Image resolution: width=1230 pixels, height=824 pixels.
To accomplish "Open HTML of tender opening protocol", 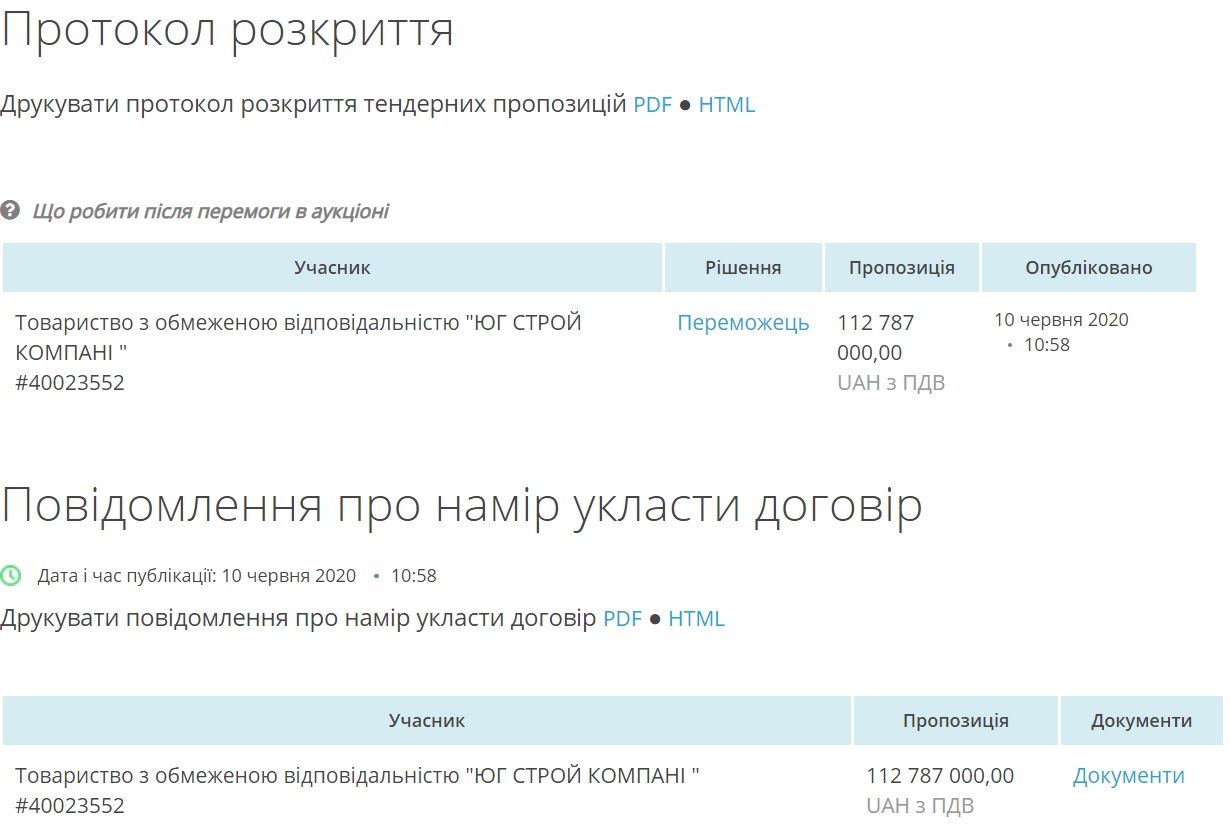I will point(727,104).
